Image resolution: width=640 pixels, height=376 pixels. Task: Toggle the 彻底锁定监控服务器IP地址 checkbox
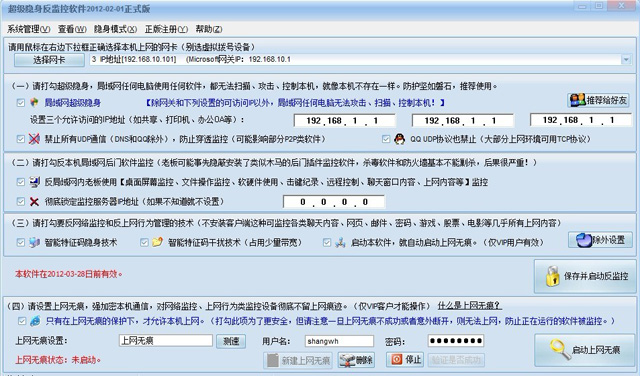[x=21, y=201]
